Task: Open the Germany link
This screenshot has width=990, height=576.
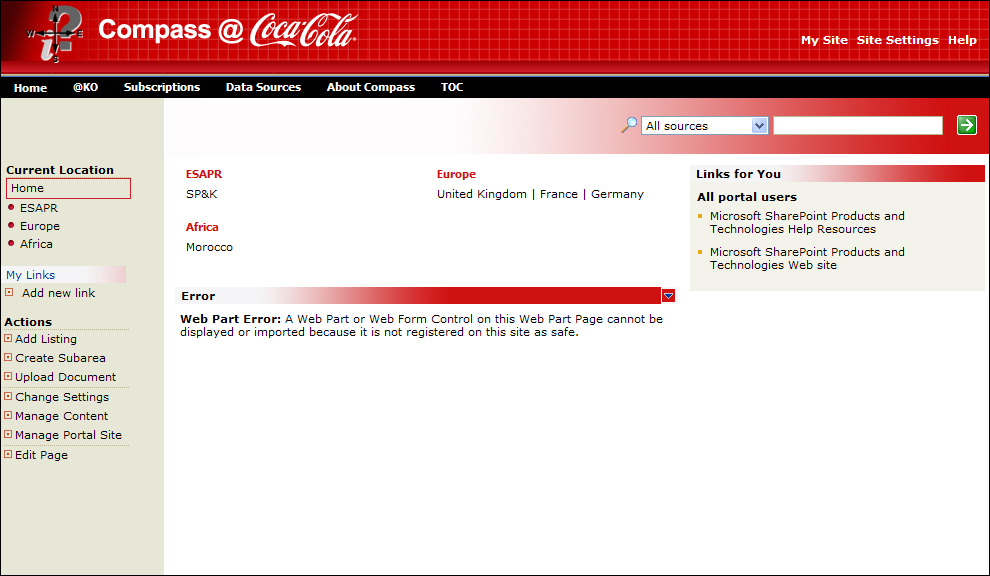Action: (x=617, y=194)
